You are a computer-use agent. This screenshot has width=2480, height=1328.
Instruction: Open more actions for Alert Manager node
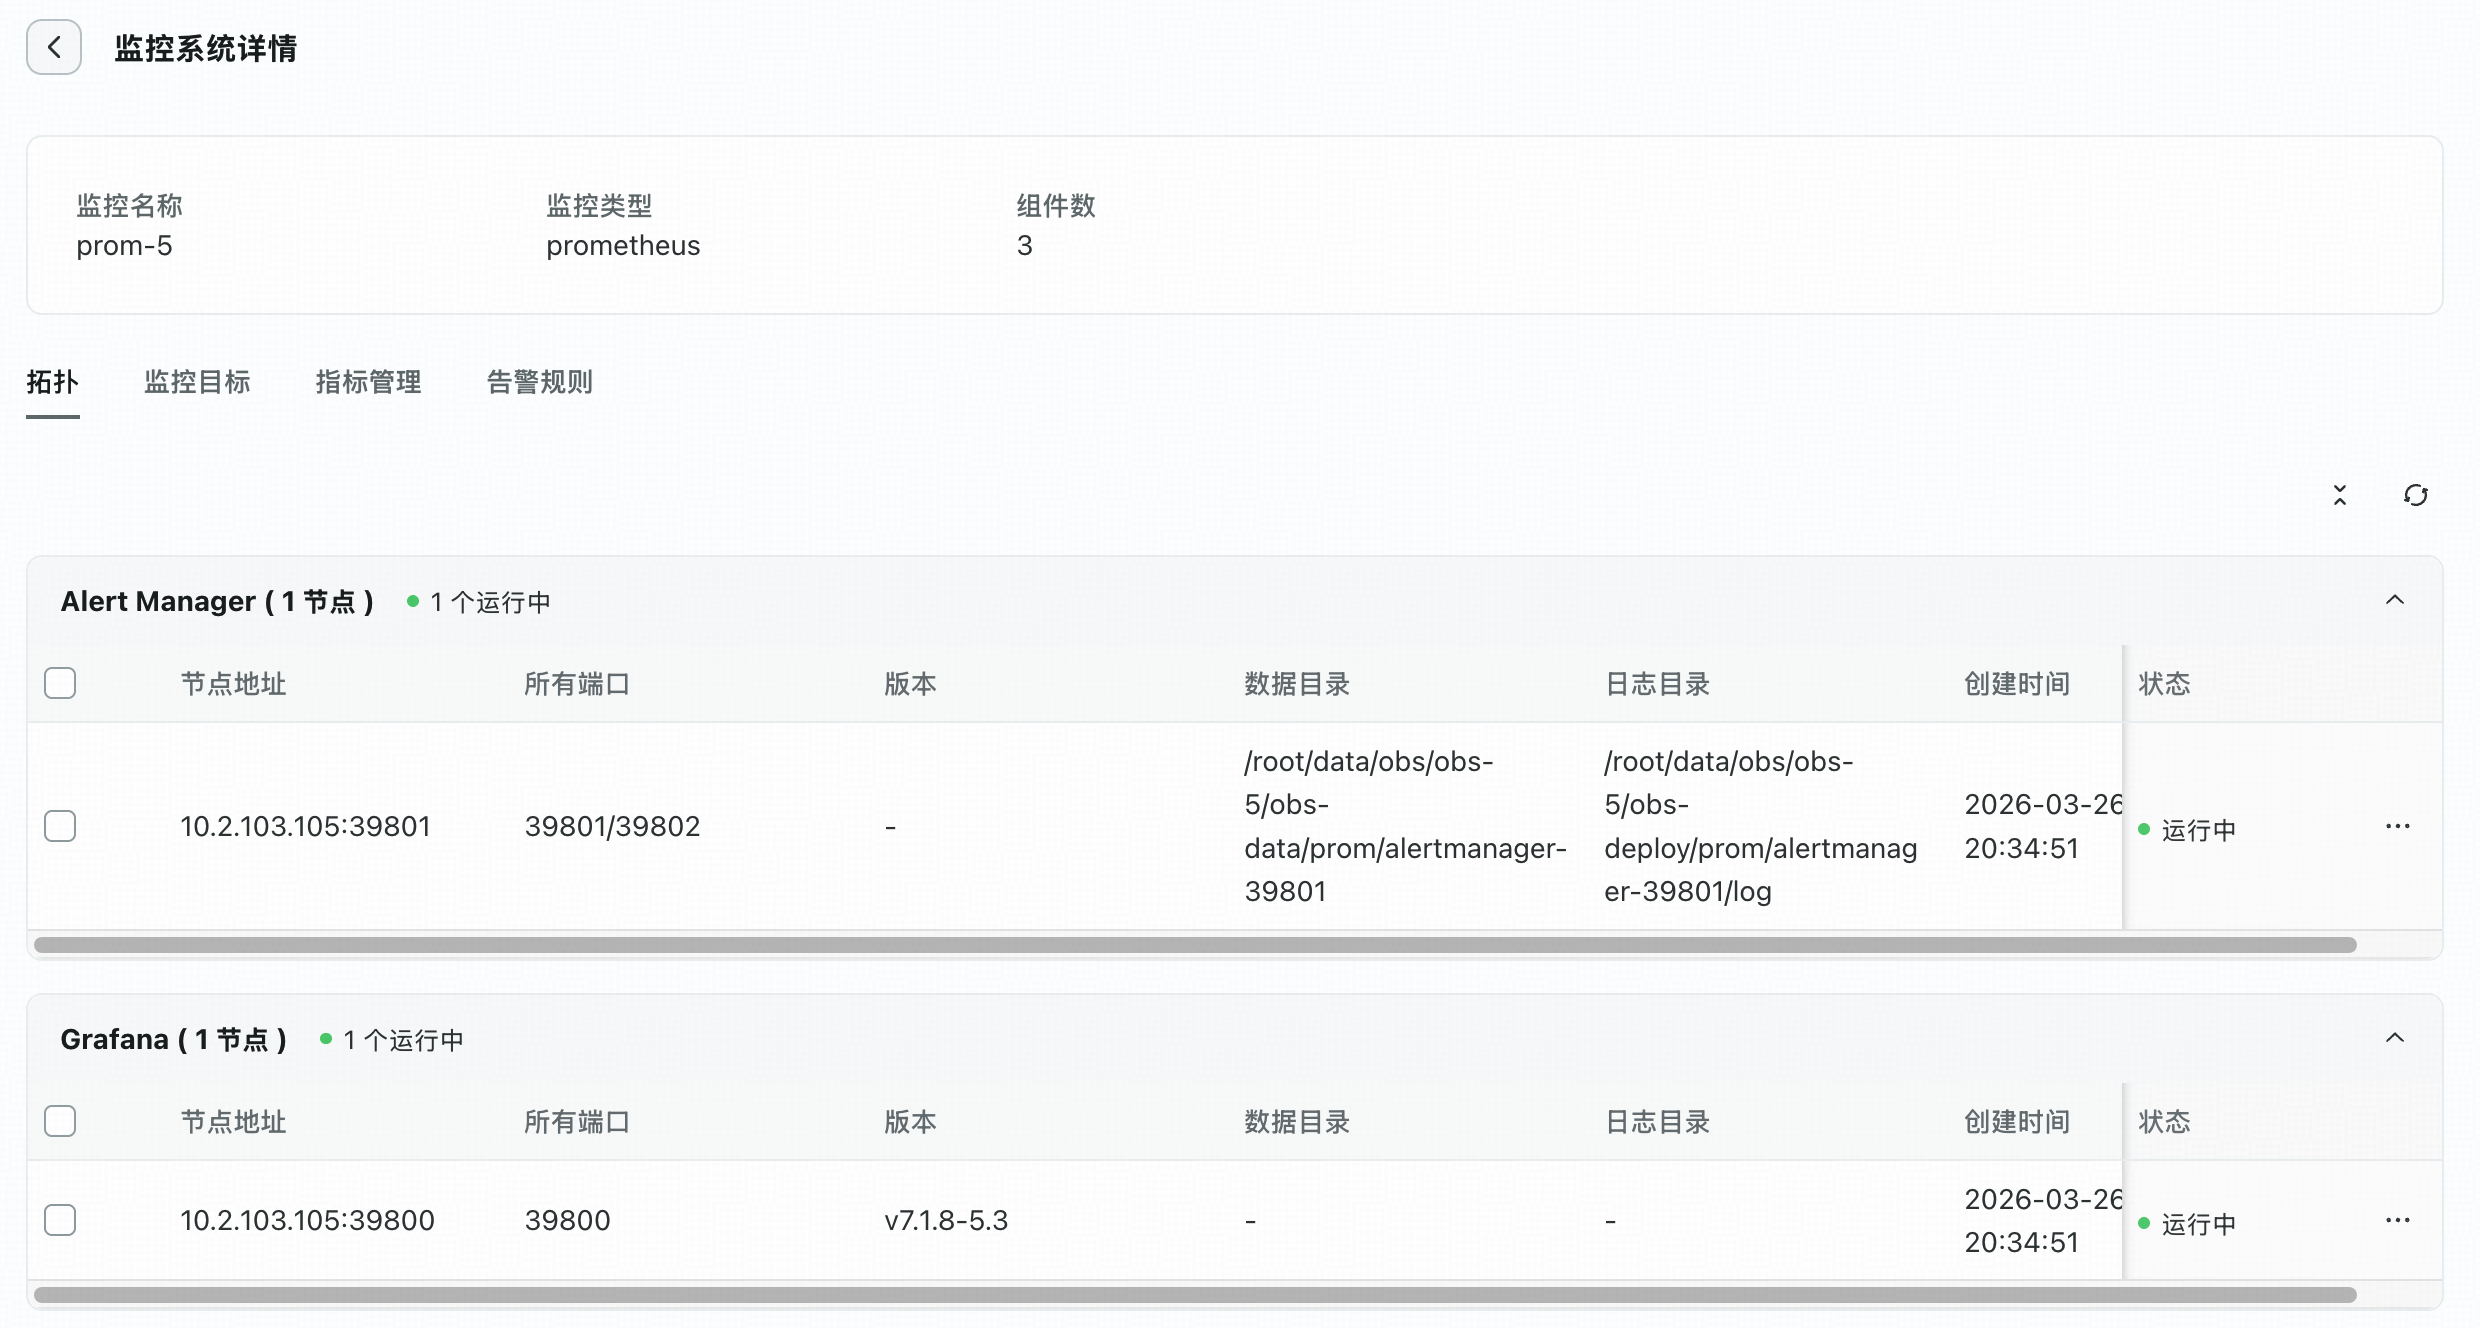click(2398, 826)
